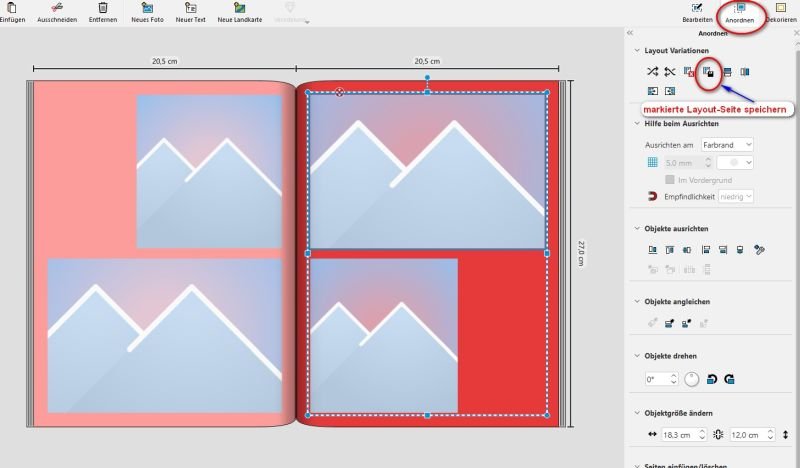Viewport: 800px width, 468px height.
Task: Click the width stepper arrows
Action: pos(702,435)
